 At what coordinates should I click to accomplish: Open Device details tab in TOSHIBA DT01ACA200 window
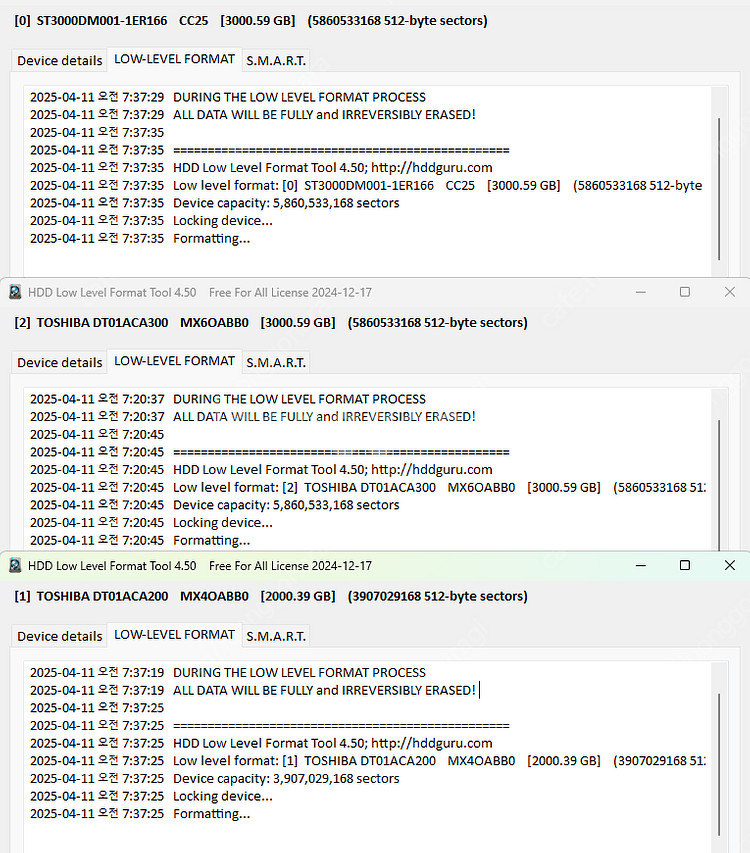(59, 636)
